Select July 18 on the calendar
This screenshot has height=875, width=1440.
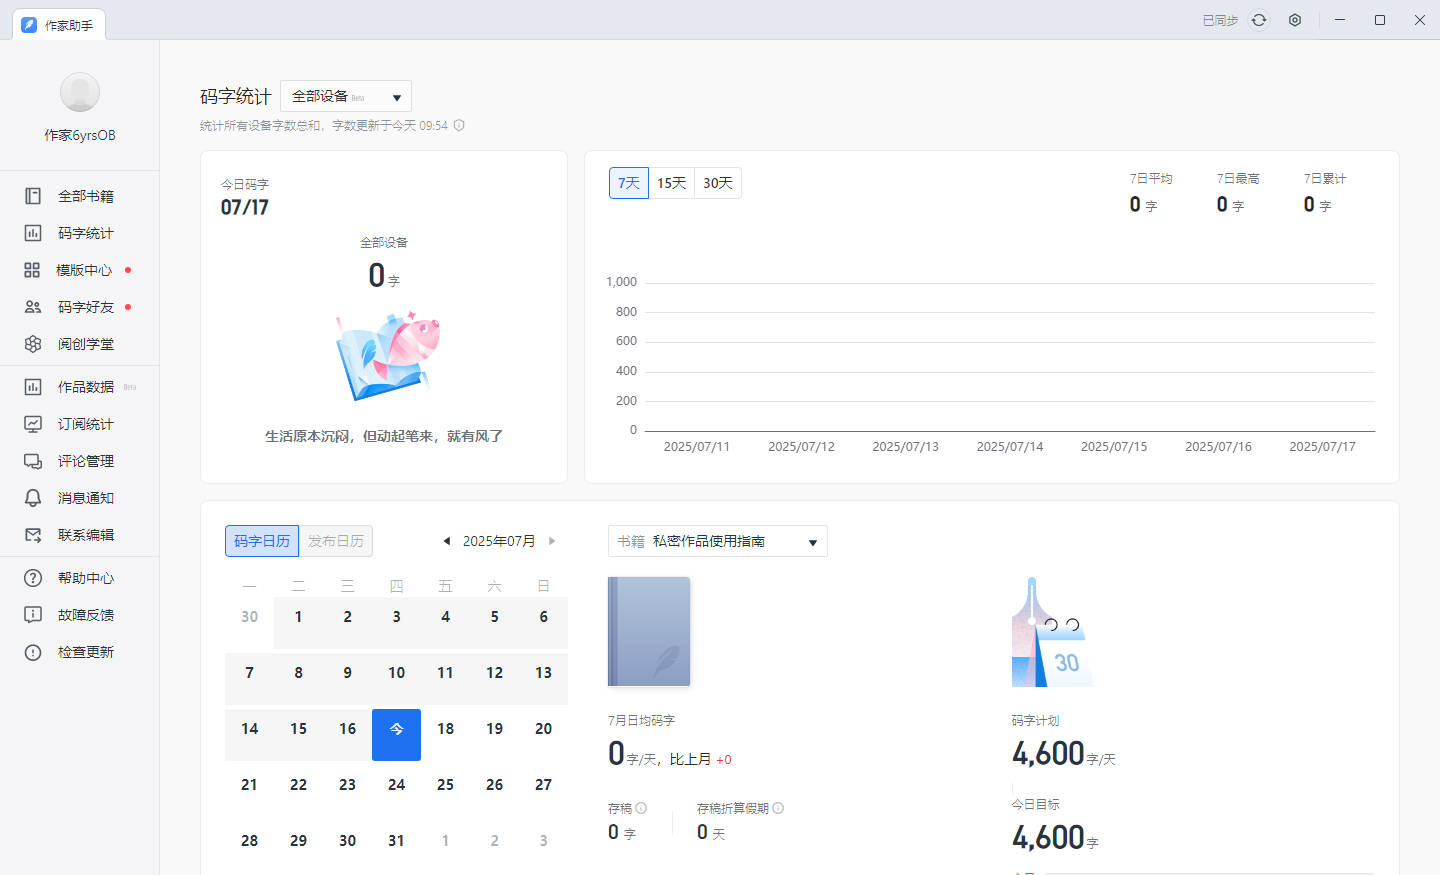pos(445,729)
